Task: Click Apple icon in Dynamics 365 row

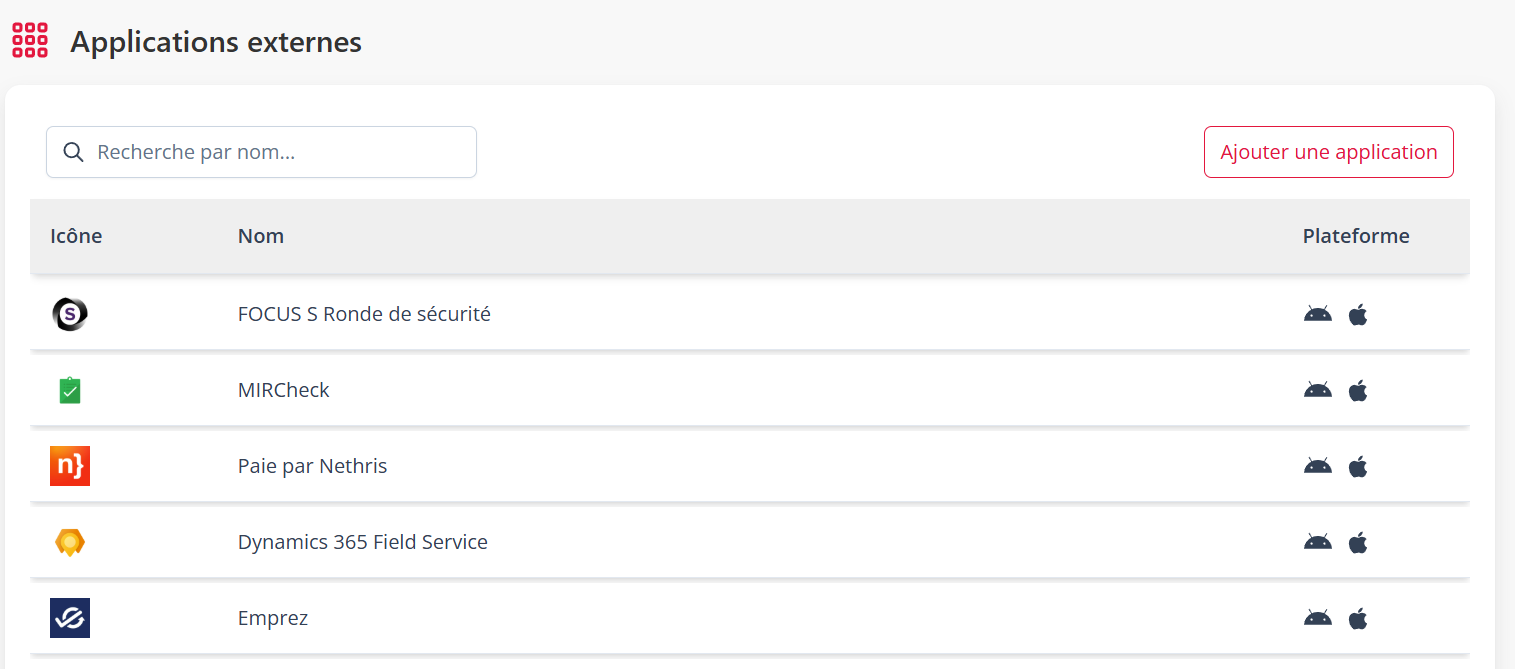Action: pyautogui.click(x=1358, y=542)
